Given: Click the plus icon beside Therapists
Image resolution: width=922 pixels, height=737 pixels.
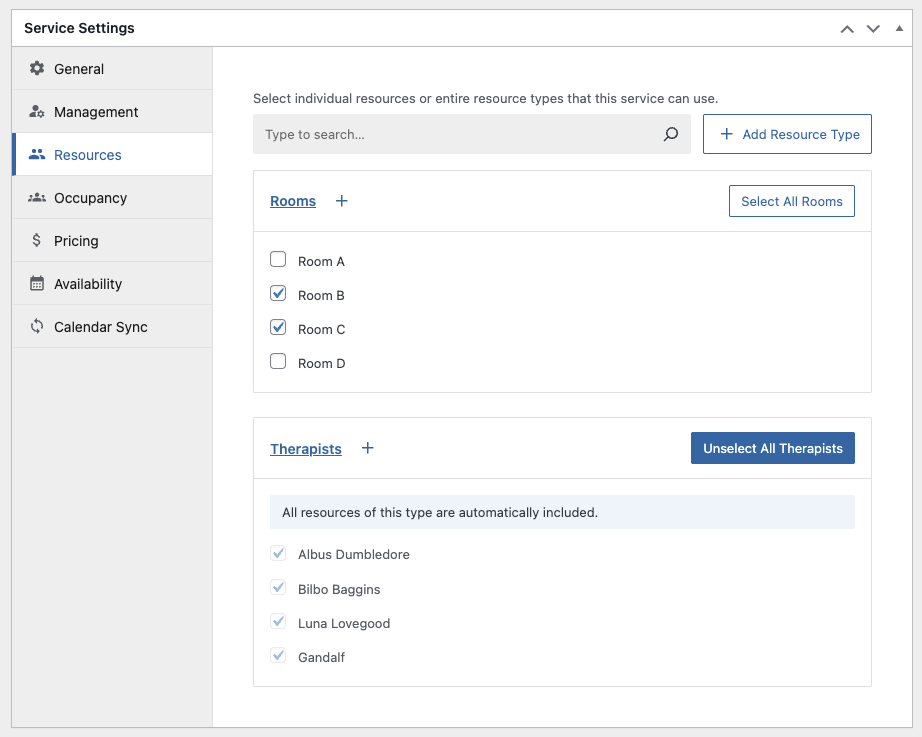Looking at the screenshot, I should coord(368,449).
